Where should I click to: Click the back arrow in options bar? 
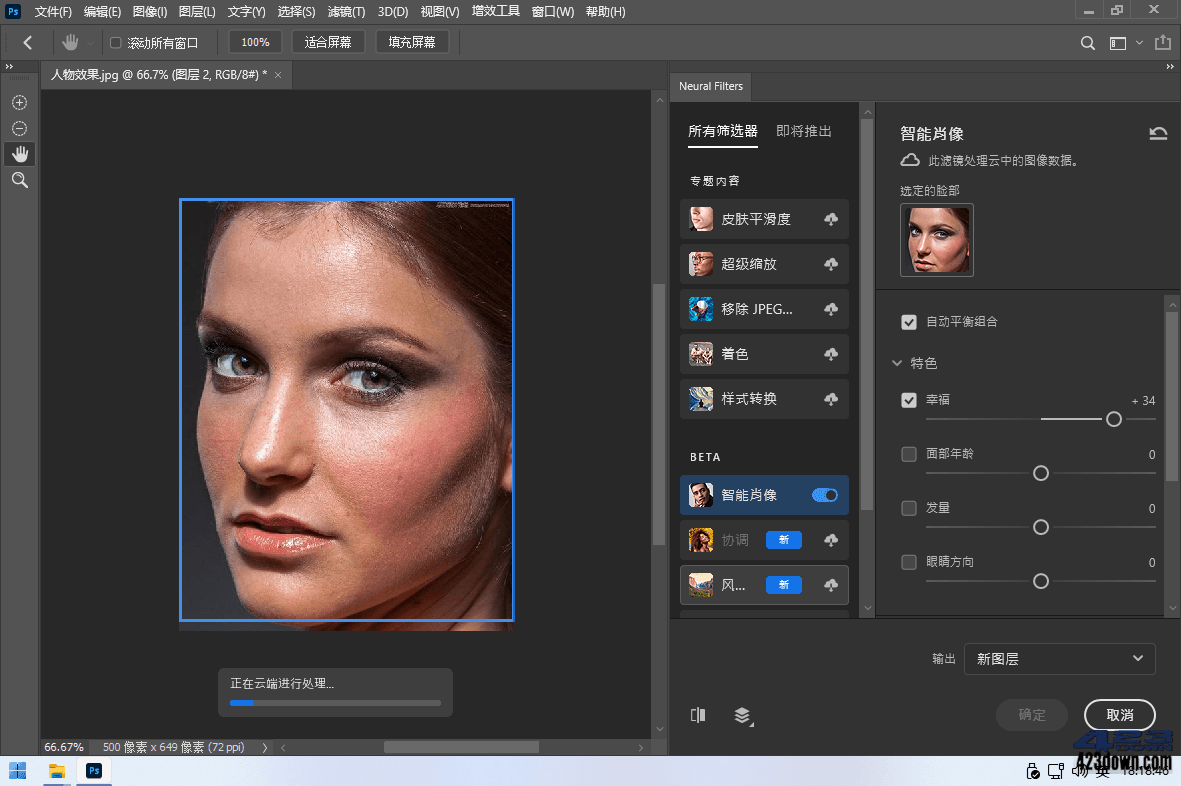28,43
